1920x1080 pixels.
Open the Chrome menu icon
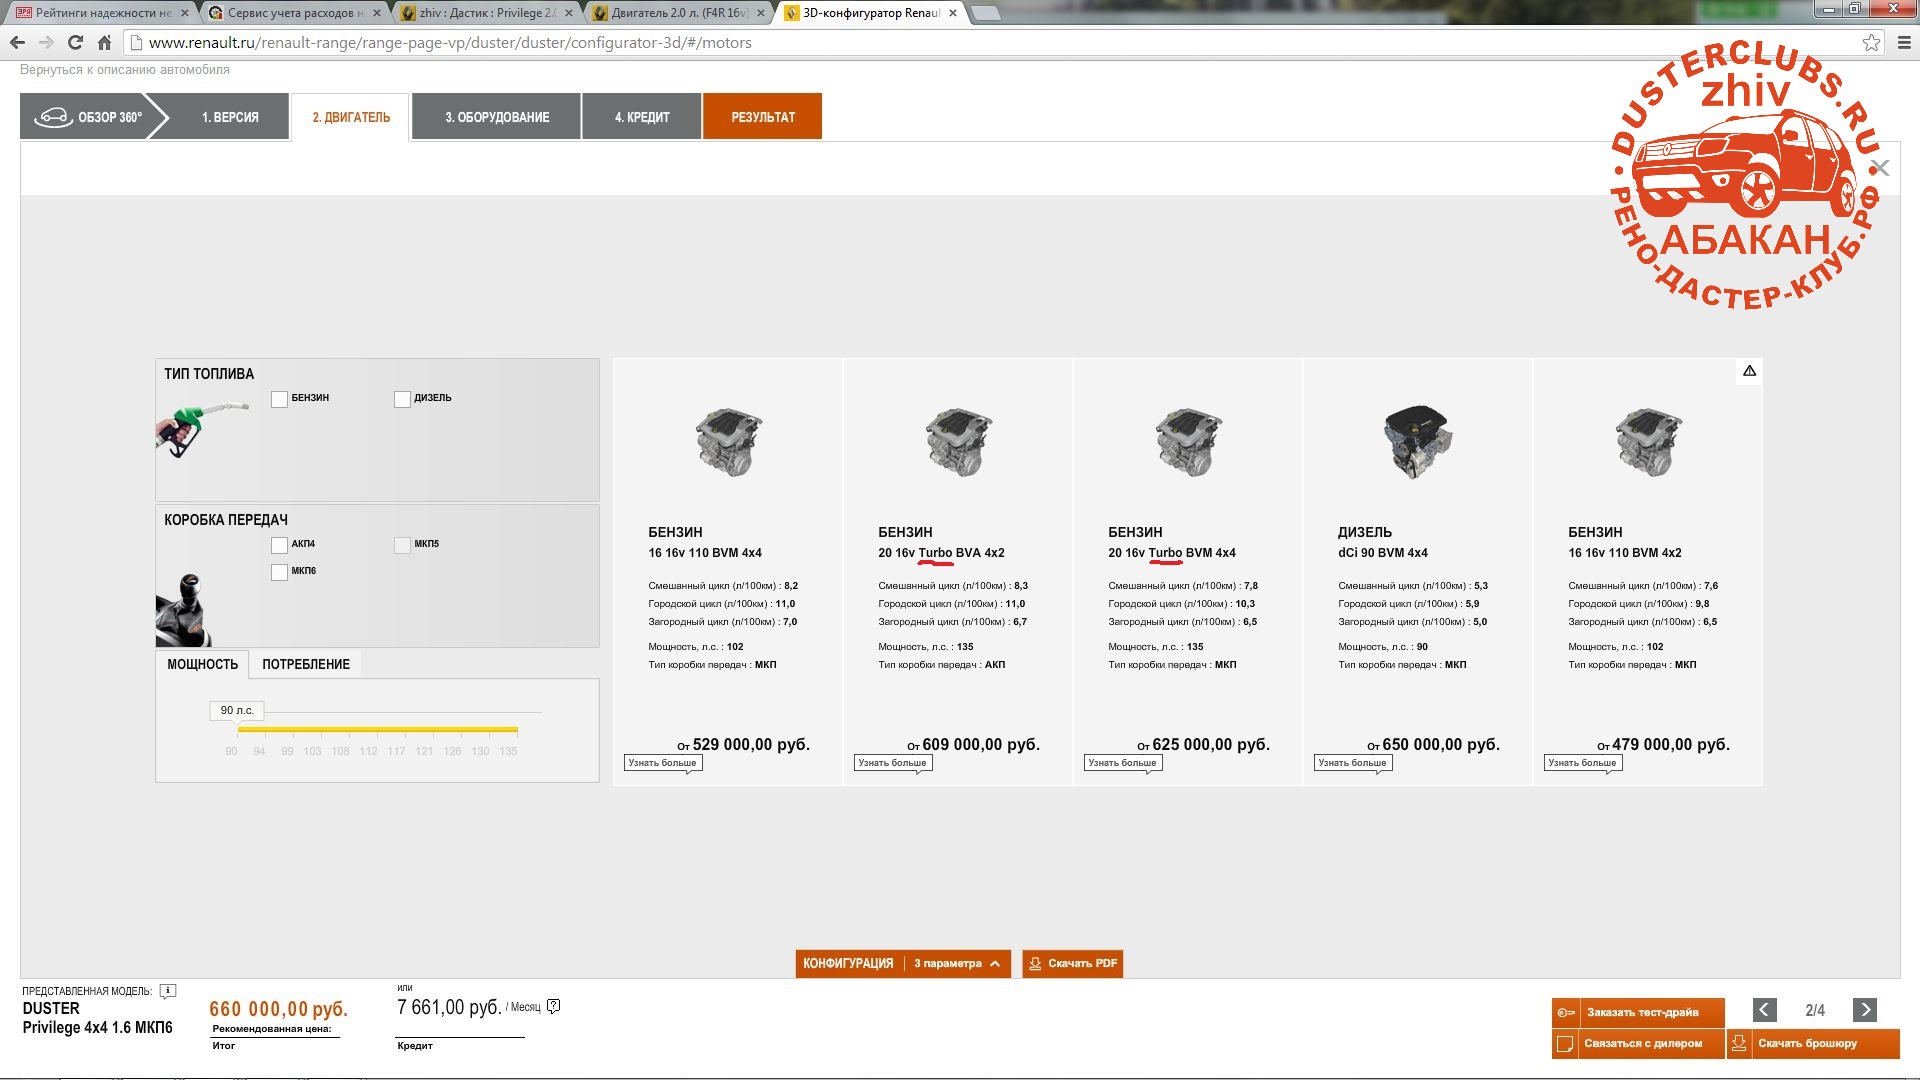pos(1904,43)
